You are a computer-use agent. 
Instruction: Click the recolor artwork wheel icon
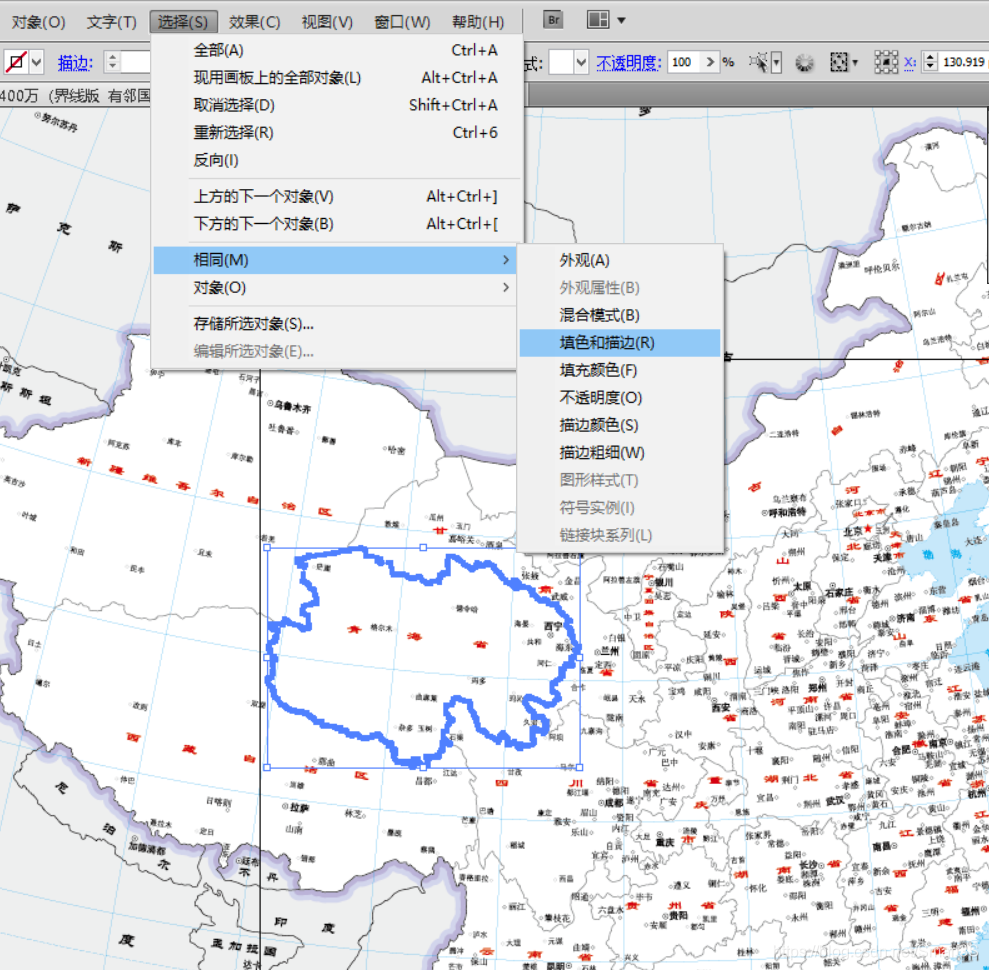point(804,62)
